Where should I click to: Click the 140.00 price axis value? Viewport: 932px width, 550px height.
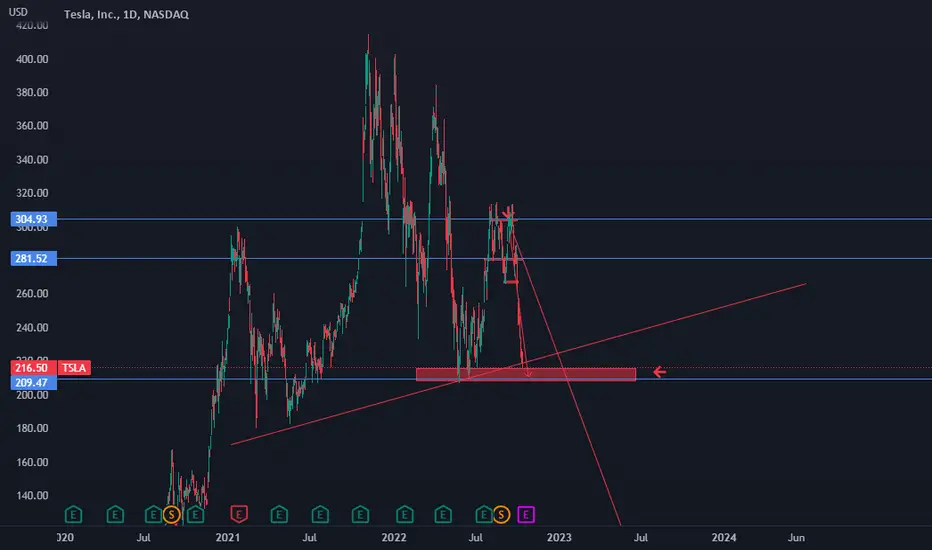(32, 495)
